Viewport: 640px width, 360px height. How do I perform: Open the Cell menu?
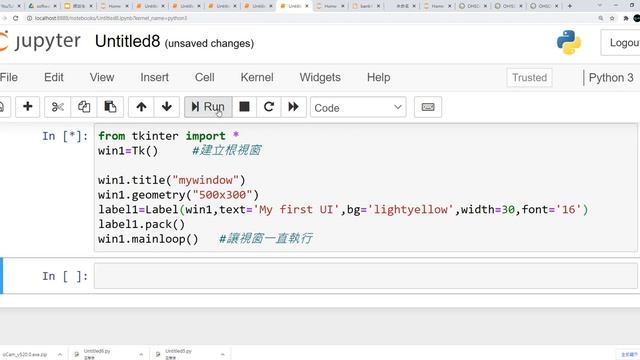(x=204, y=78)
